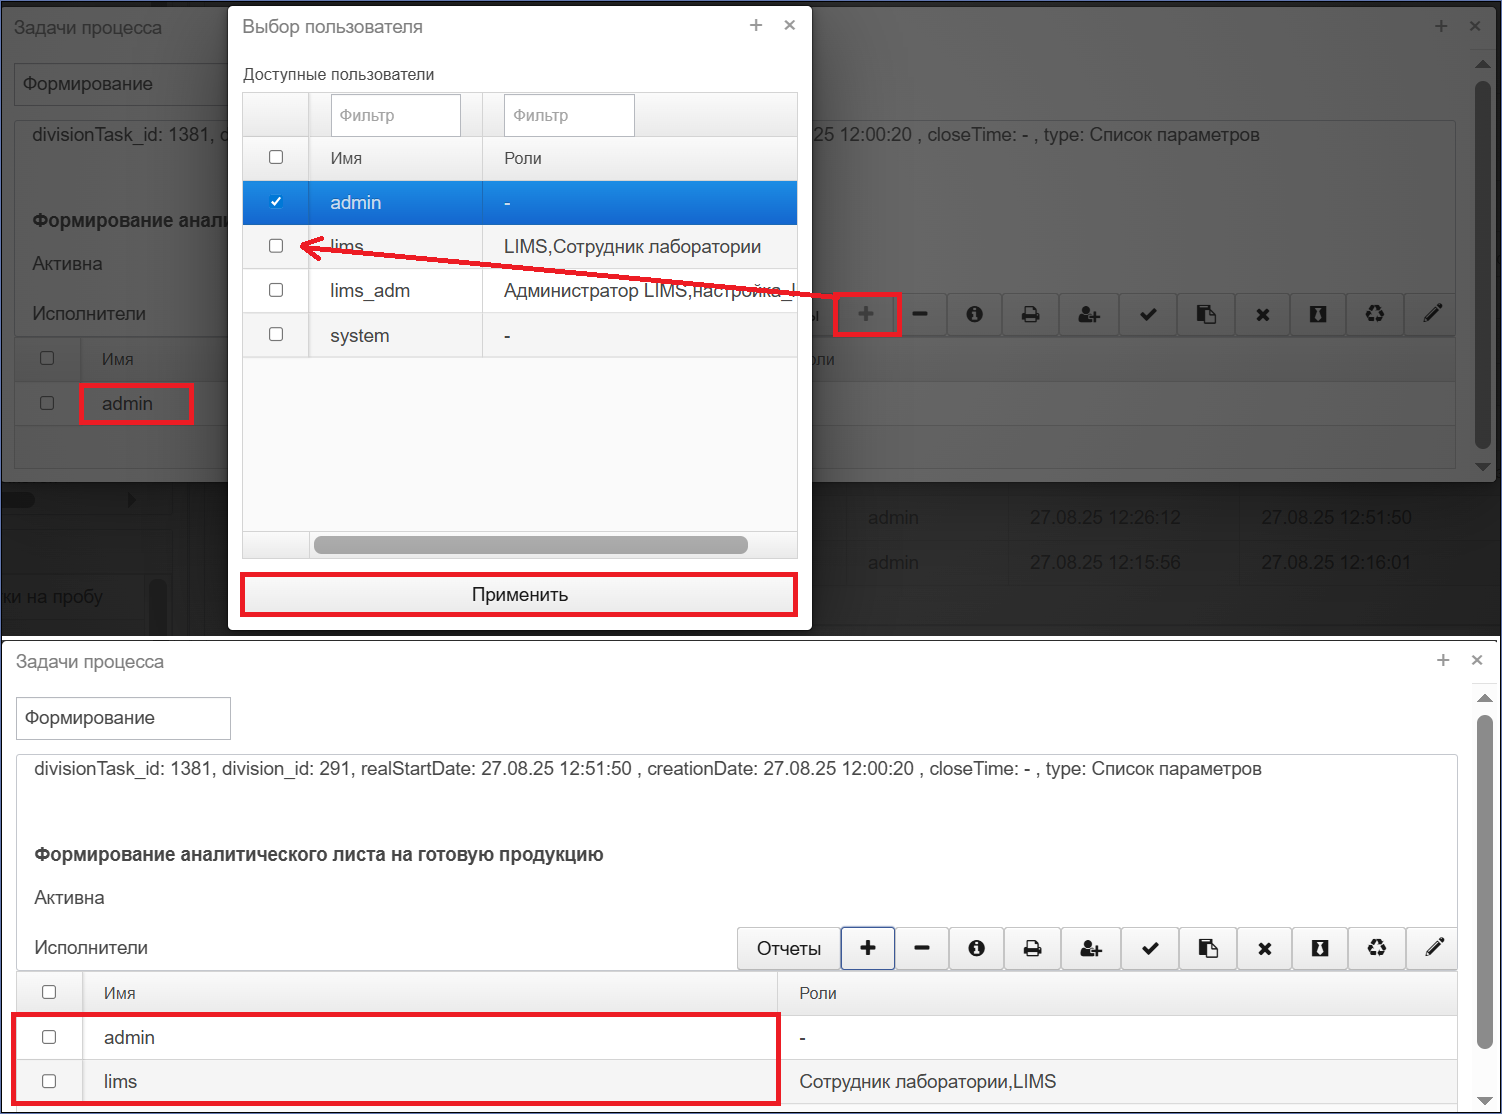Click the 'Сотрудник лаборатории,LIMS' cell in the lower window
The height and width of the screenshot is (1114, 1502).
pos(1117,1081)
